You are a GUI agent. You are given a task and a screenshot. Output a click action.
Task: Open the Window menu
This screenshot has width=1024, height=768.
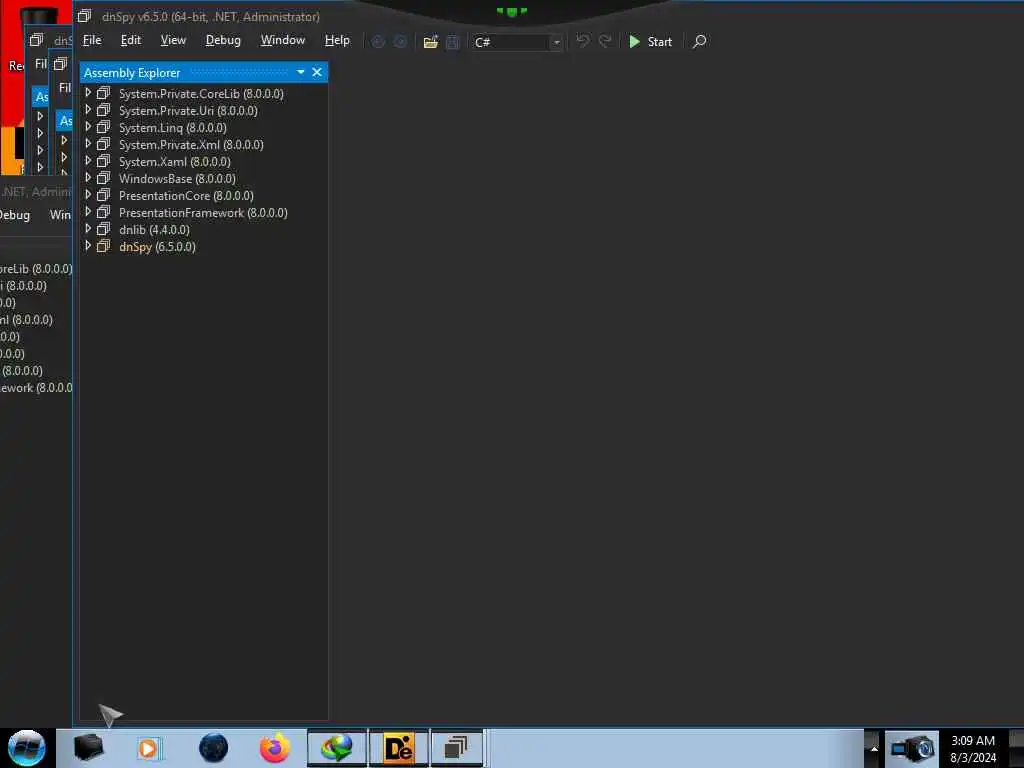pos(283,40)
